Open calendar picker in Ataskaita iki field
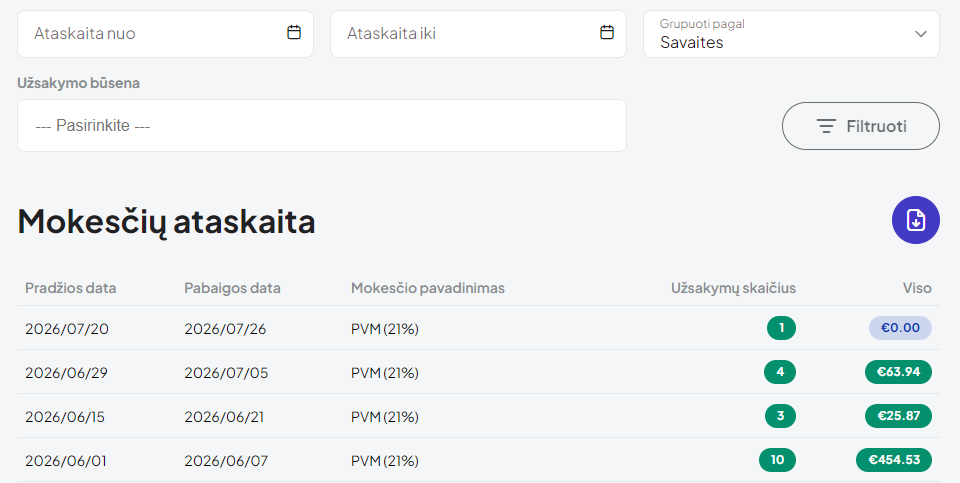960x483 pixels. point(607,32)
